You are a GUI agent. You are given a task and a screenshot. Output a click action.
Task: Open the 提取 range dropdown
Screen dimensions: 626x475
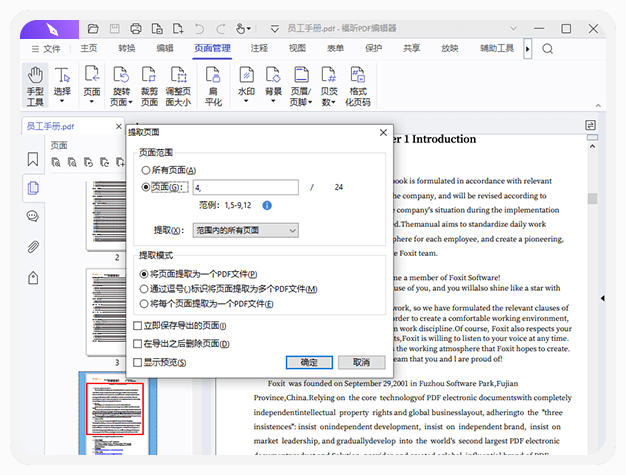246,230
